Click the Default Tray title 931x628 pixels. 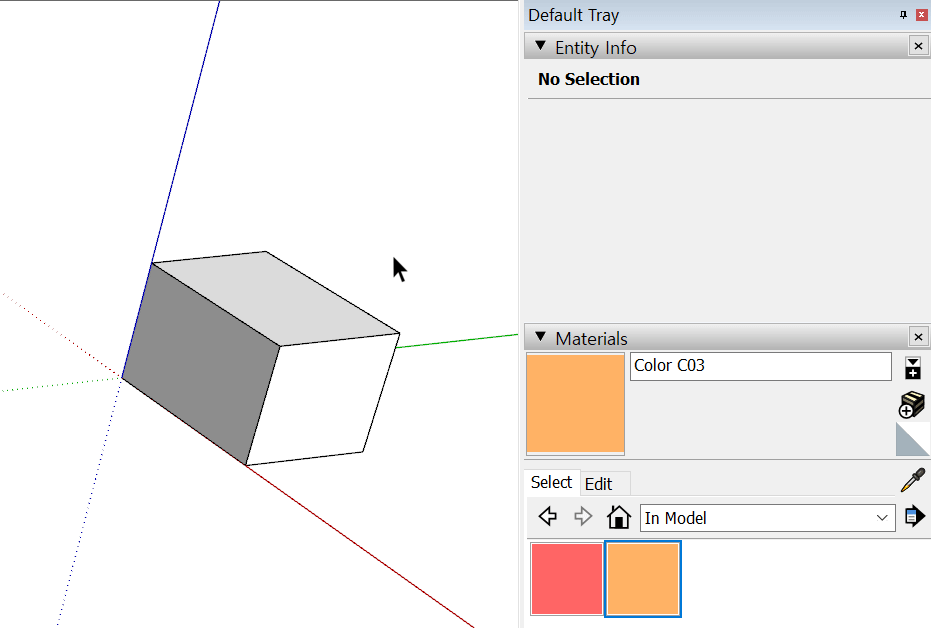(574, 15)
